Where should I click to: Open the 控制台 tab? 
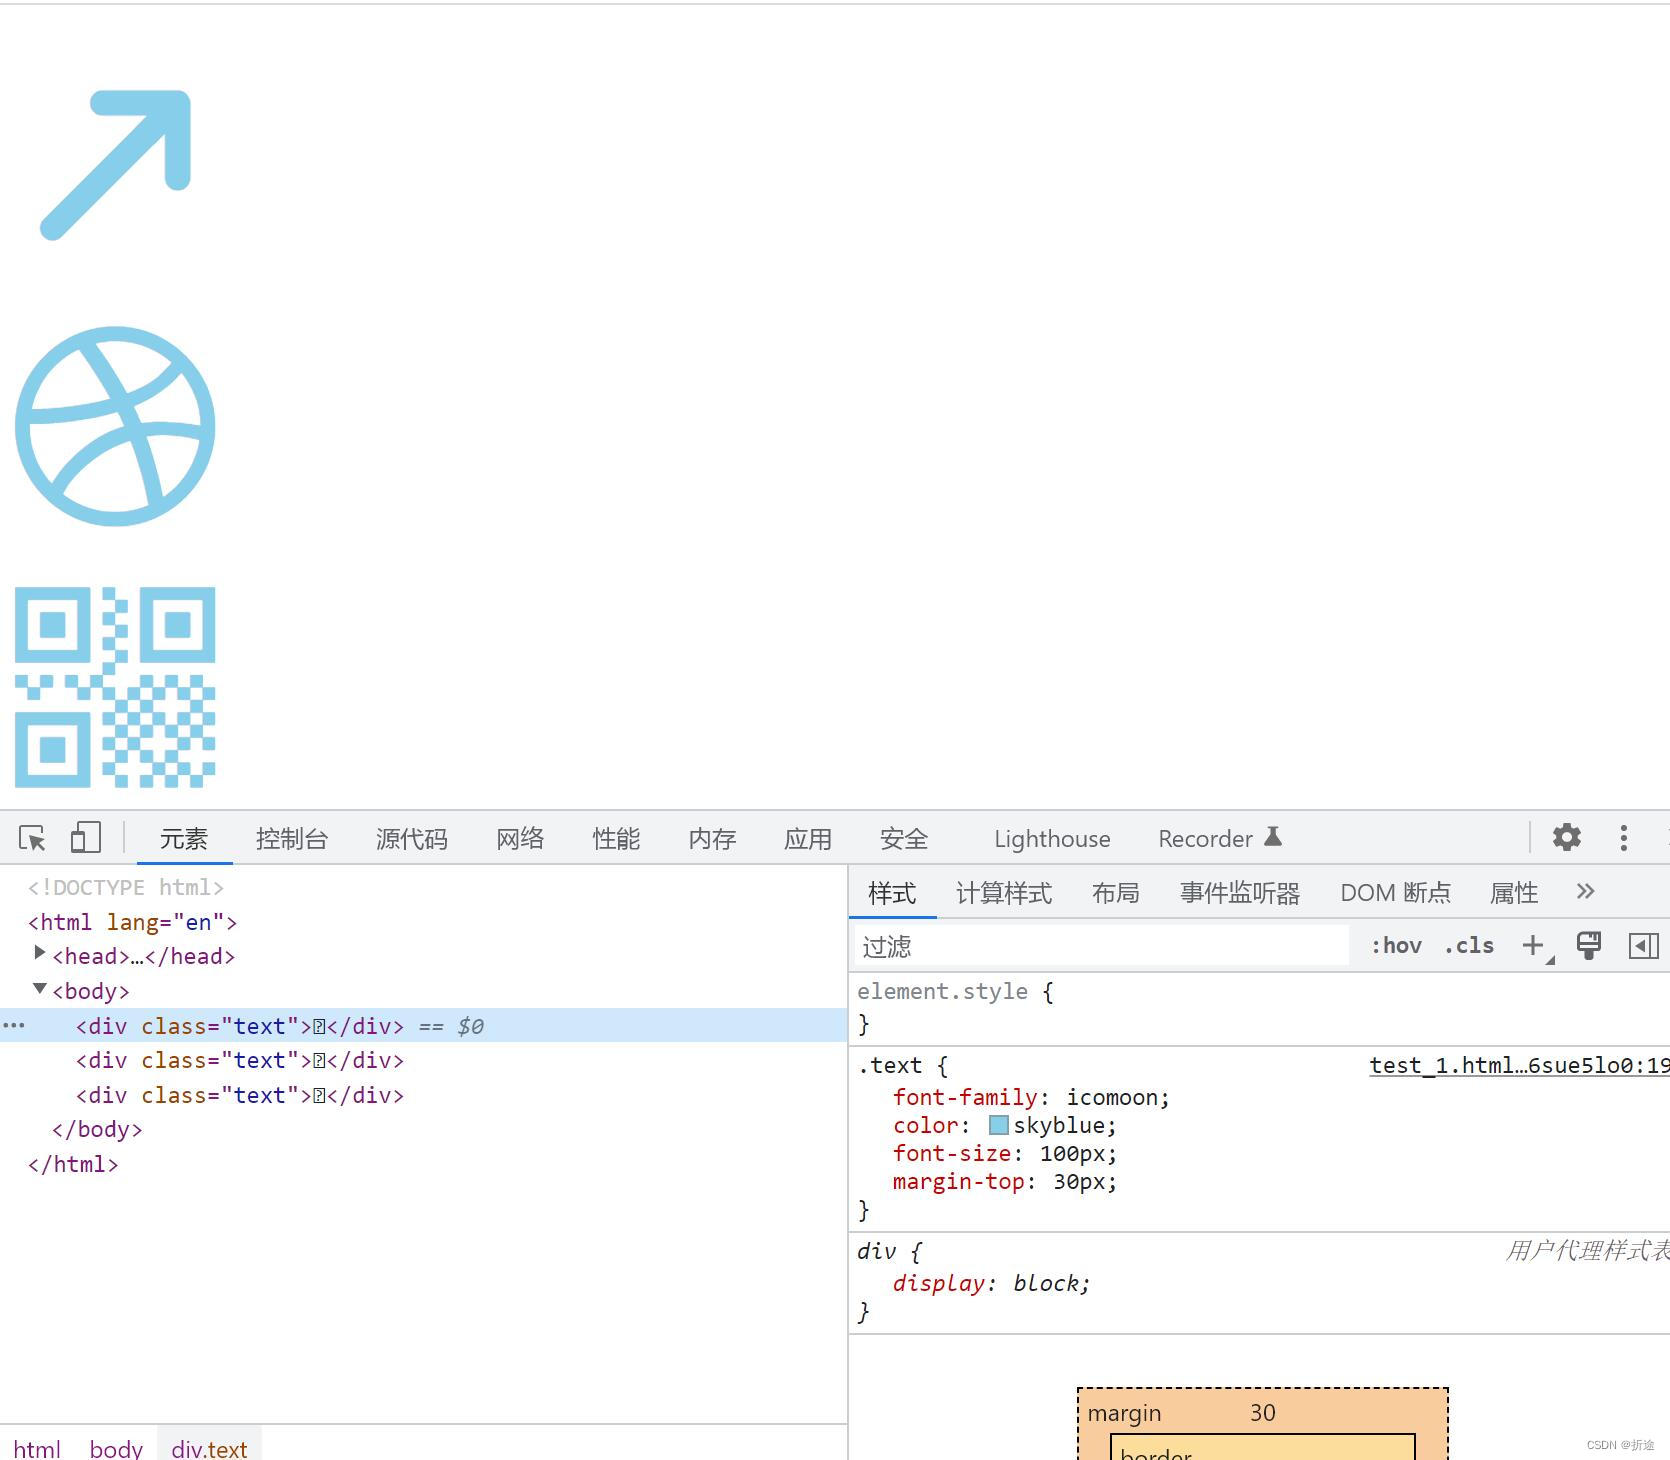[x=292, y=839]
